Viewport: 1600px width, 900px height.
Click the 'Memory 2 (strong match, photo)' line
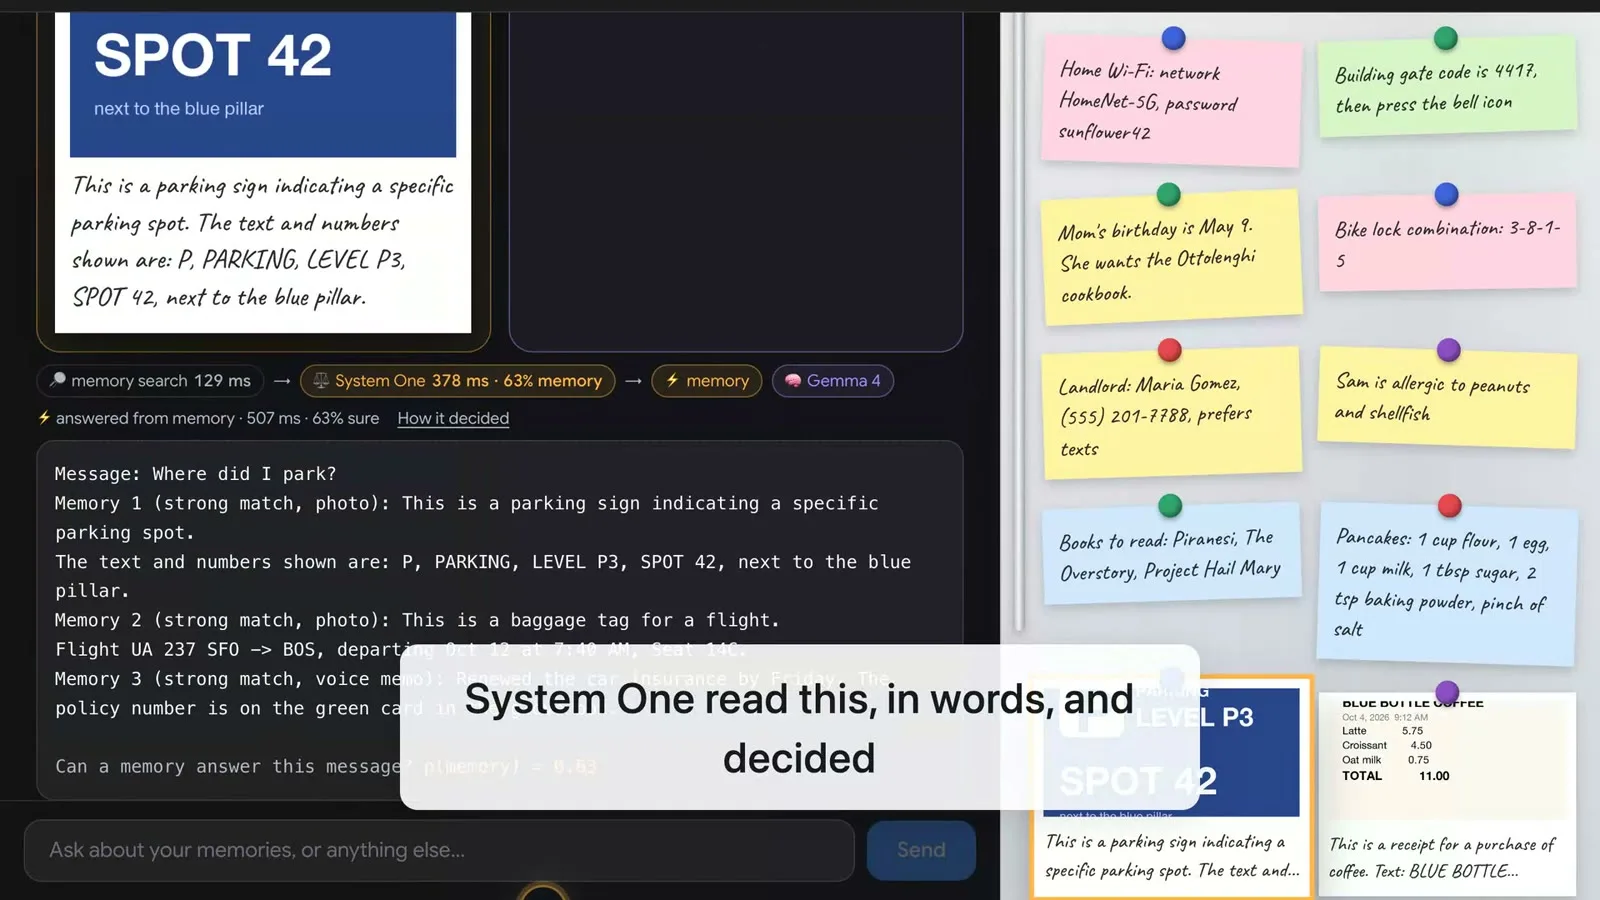[x=417, y=620]
